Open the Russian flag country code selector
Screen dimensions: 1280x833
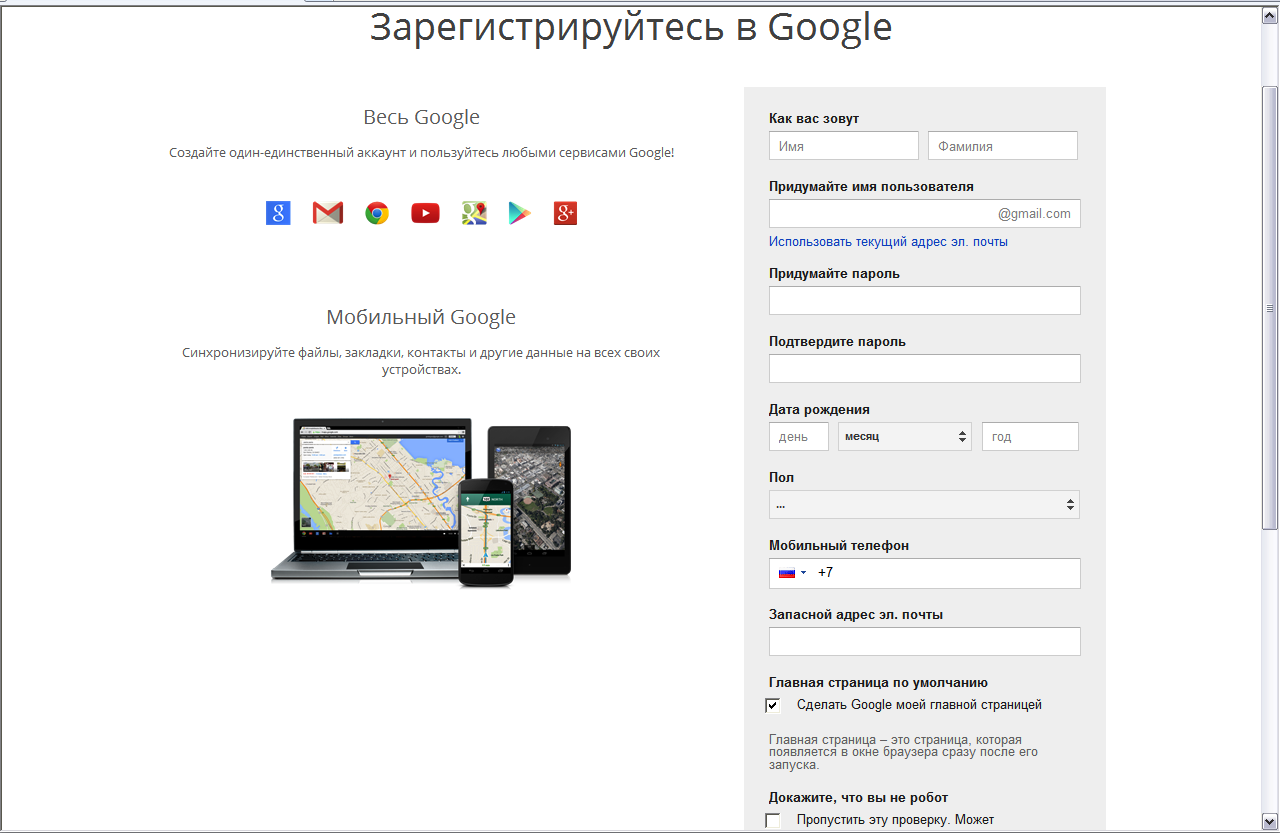792,573
